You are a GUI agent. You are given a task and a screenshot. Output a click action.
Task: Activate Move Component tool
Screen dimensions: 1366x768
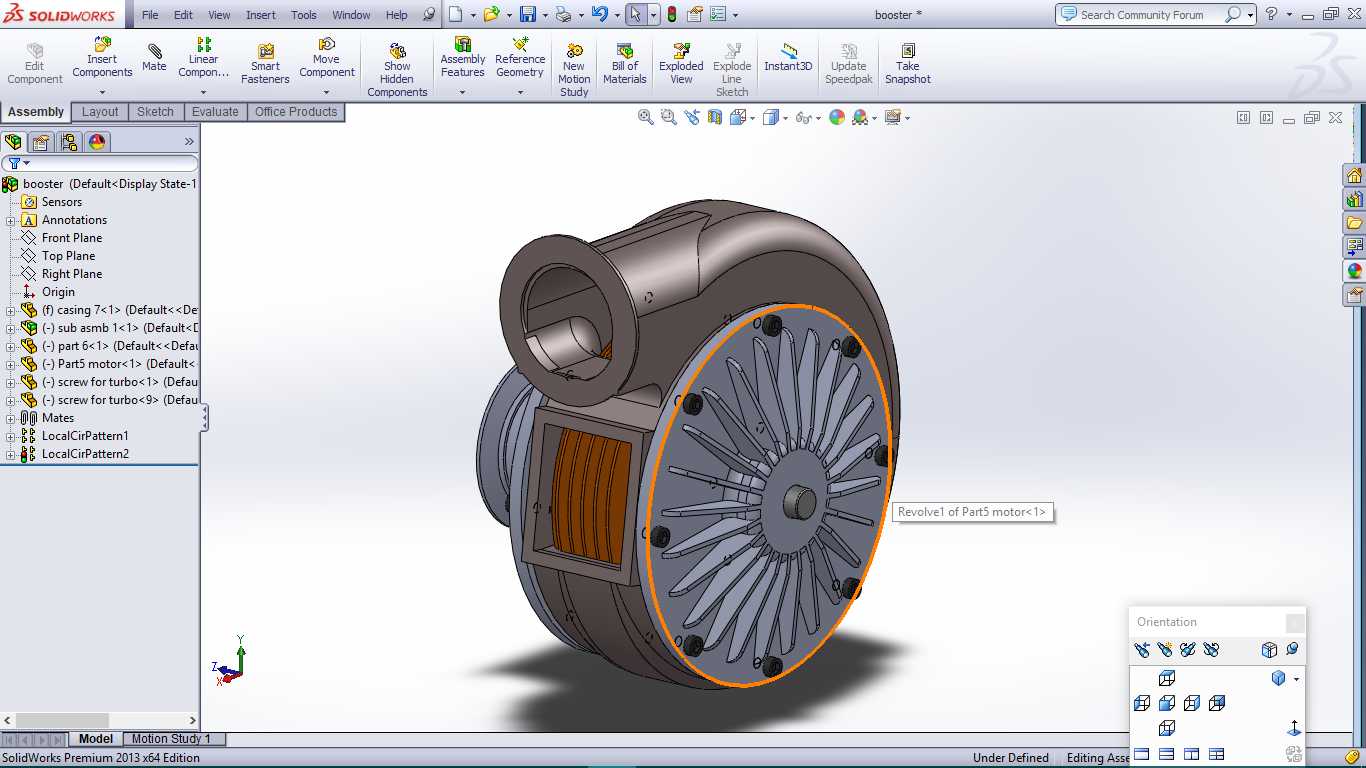click(x=326, y=58)
